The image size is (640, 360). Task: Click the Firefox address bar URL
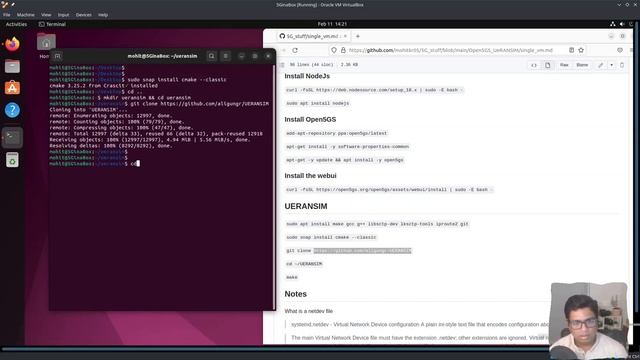point(451,50)
